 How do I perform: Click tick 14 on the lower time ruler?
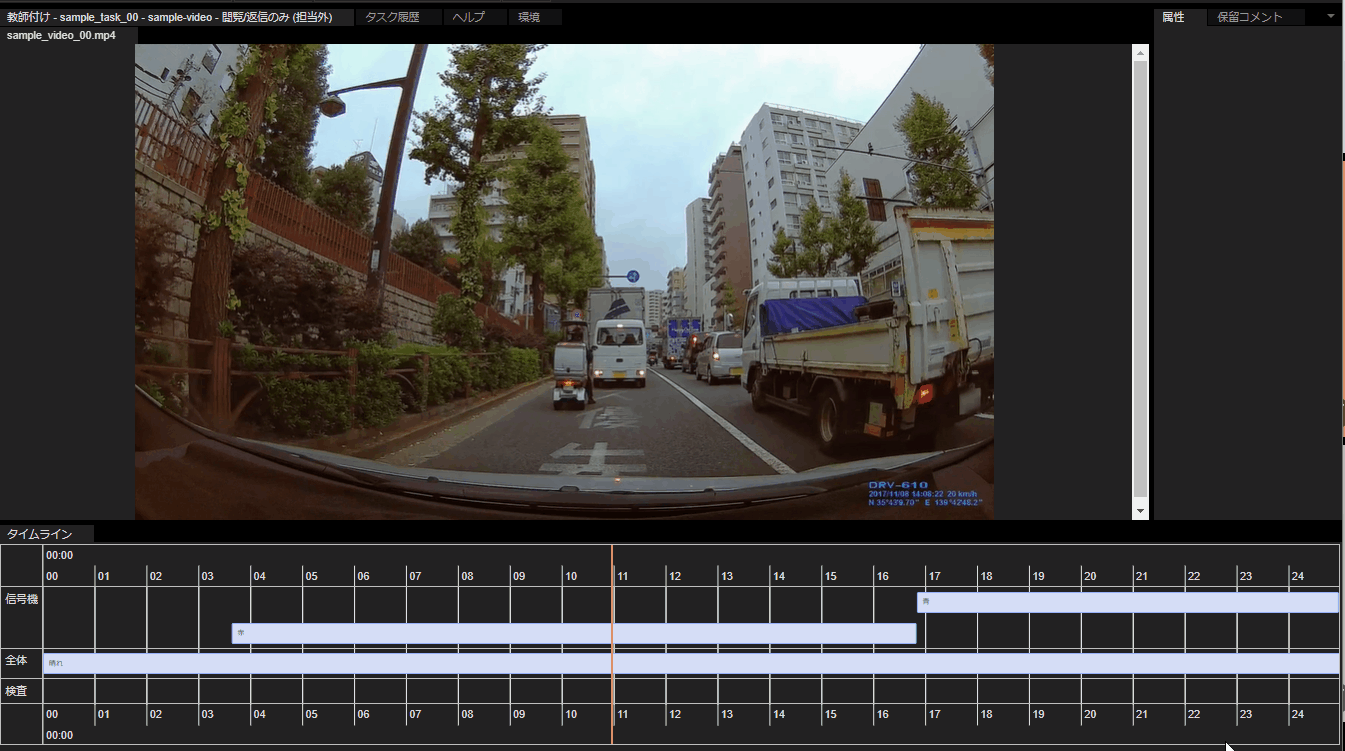point(778,715)
